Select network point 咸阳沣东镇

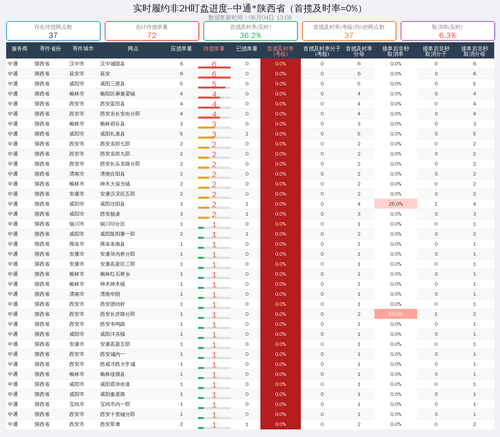click(x=112, y=334)
